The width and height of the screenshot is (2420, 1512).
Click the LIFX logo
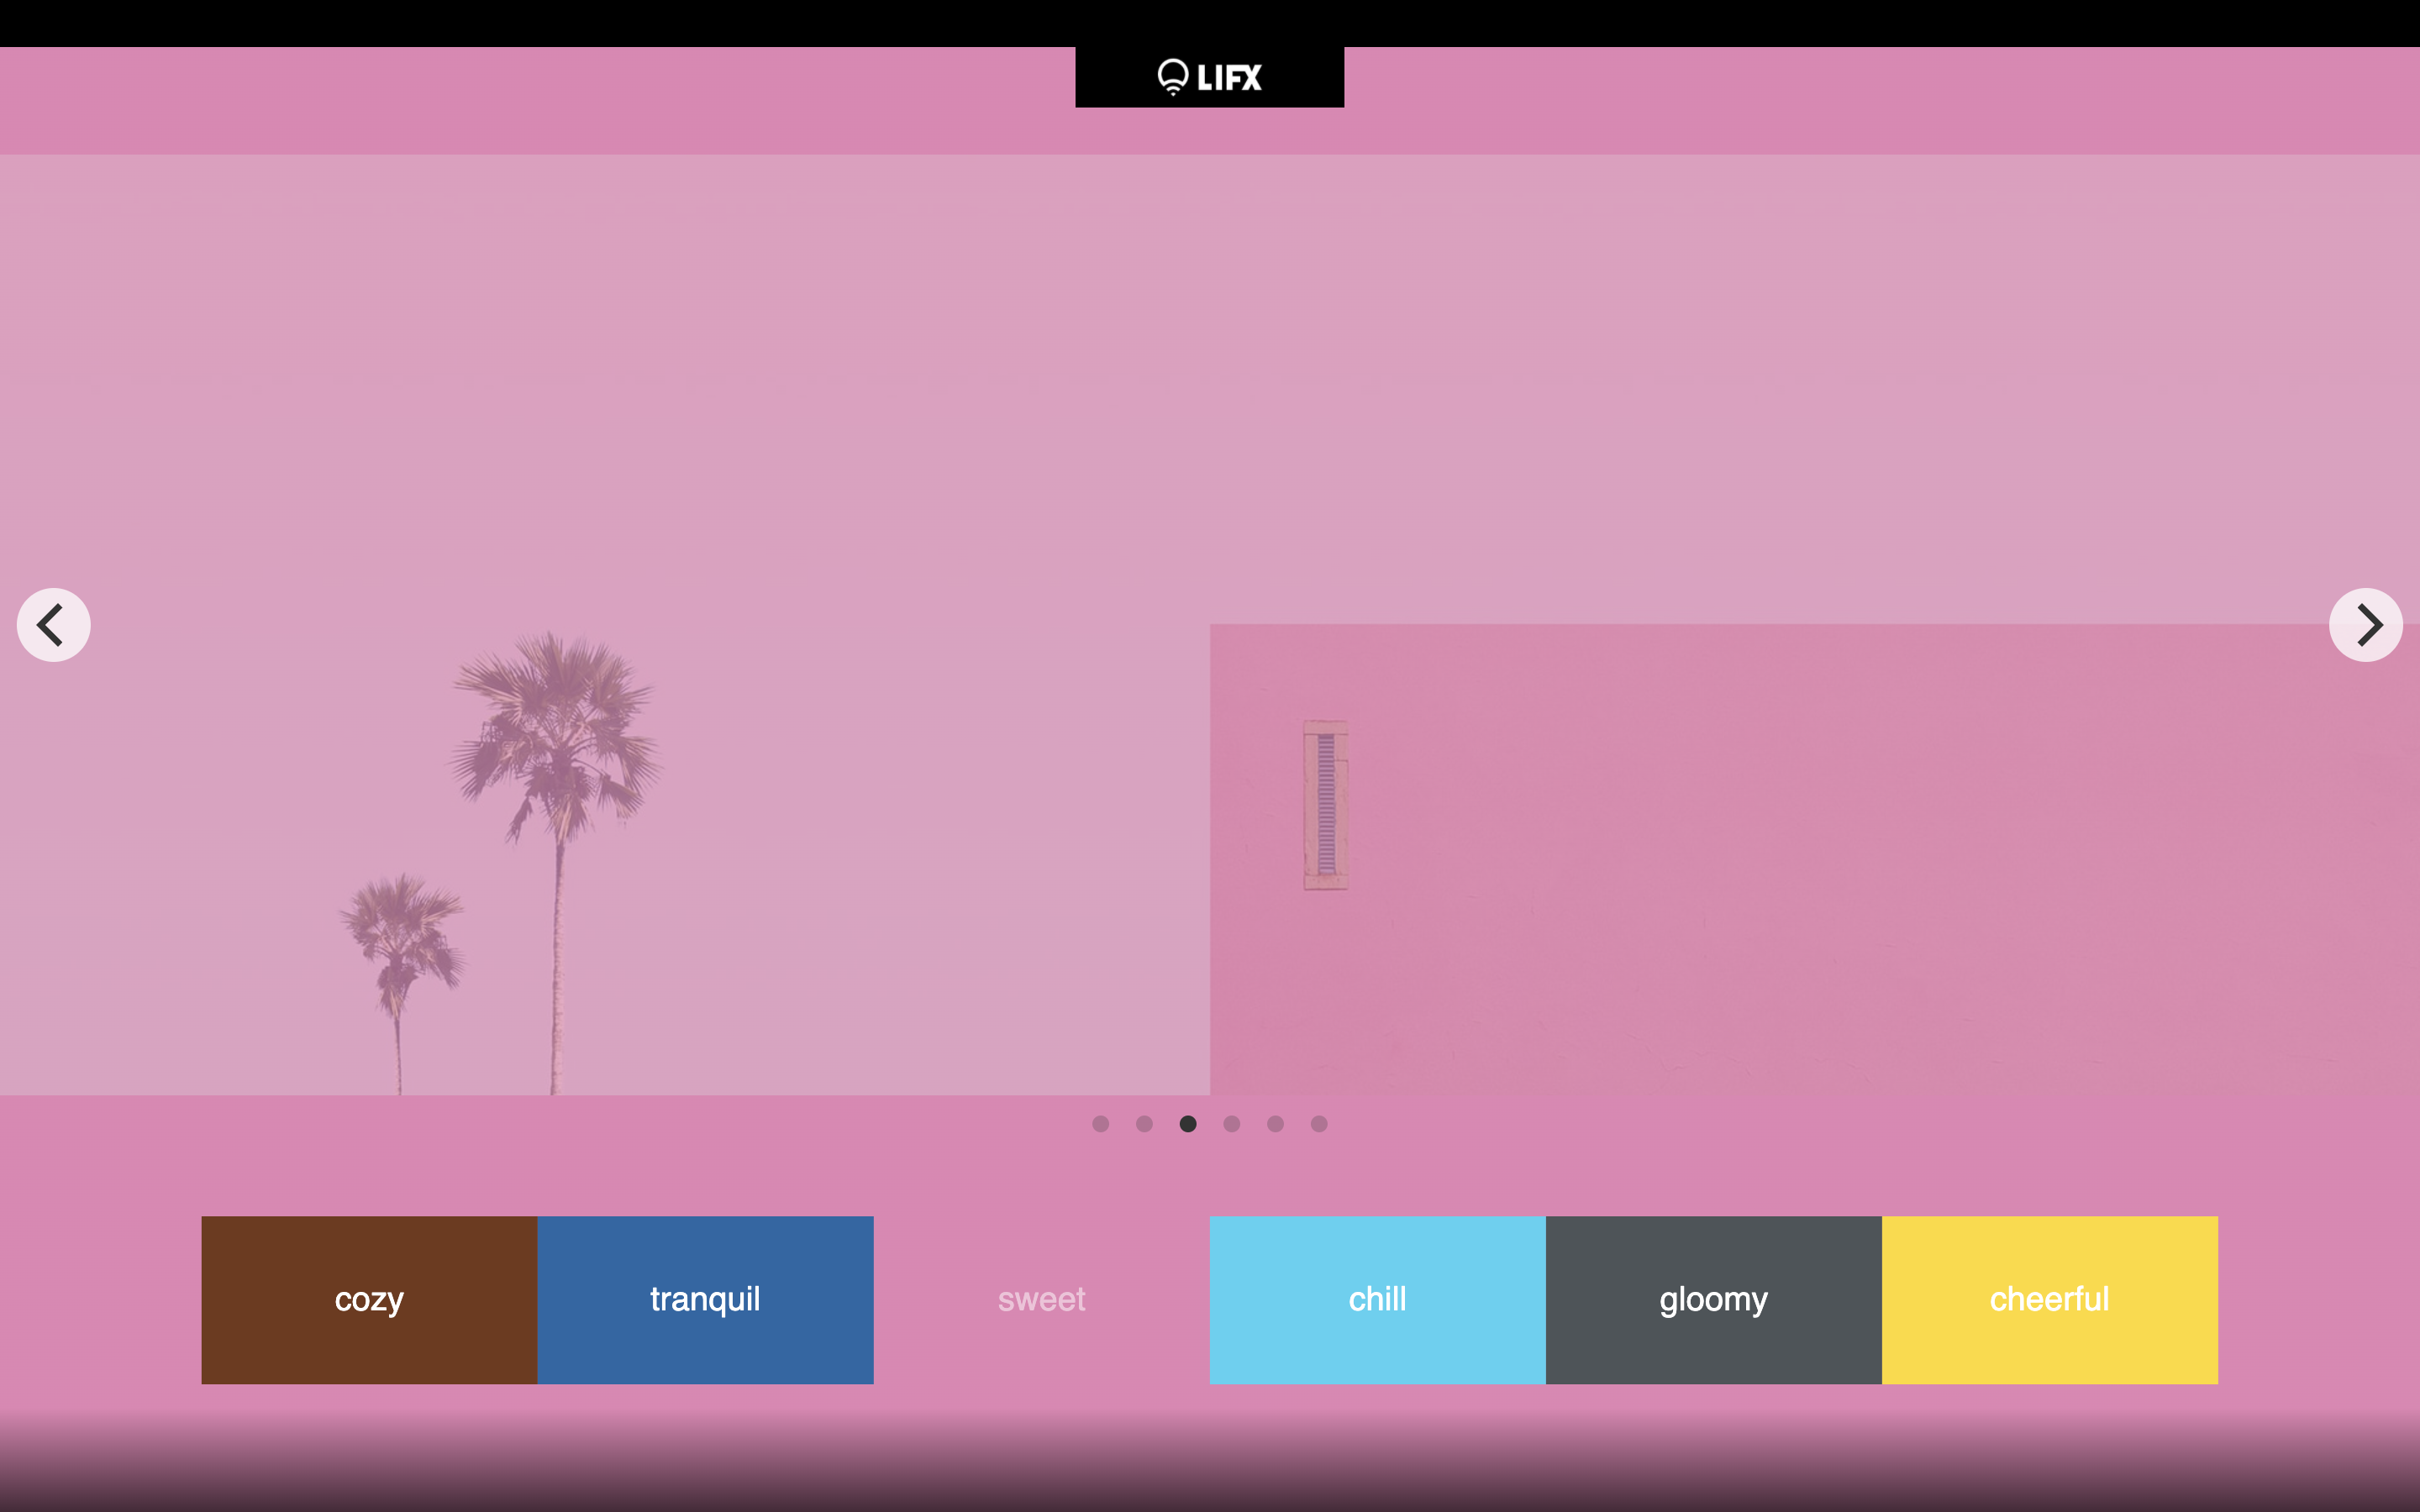(x=1209, y=77)
